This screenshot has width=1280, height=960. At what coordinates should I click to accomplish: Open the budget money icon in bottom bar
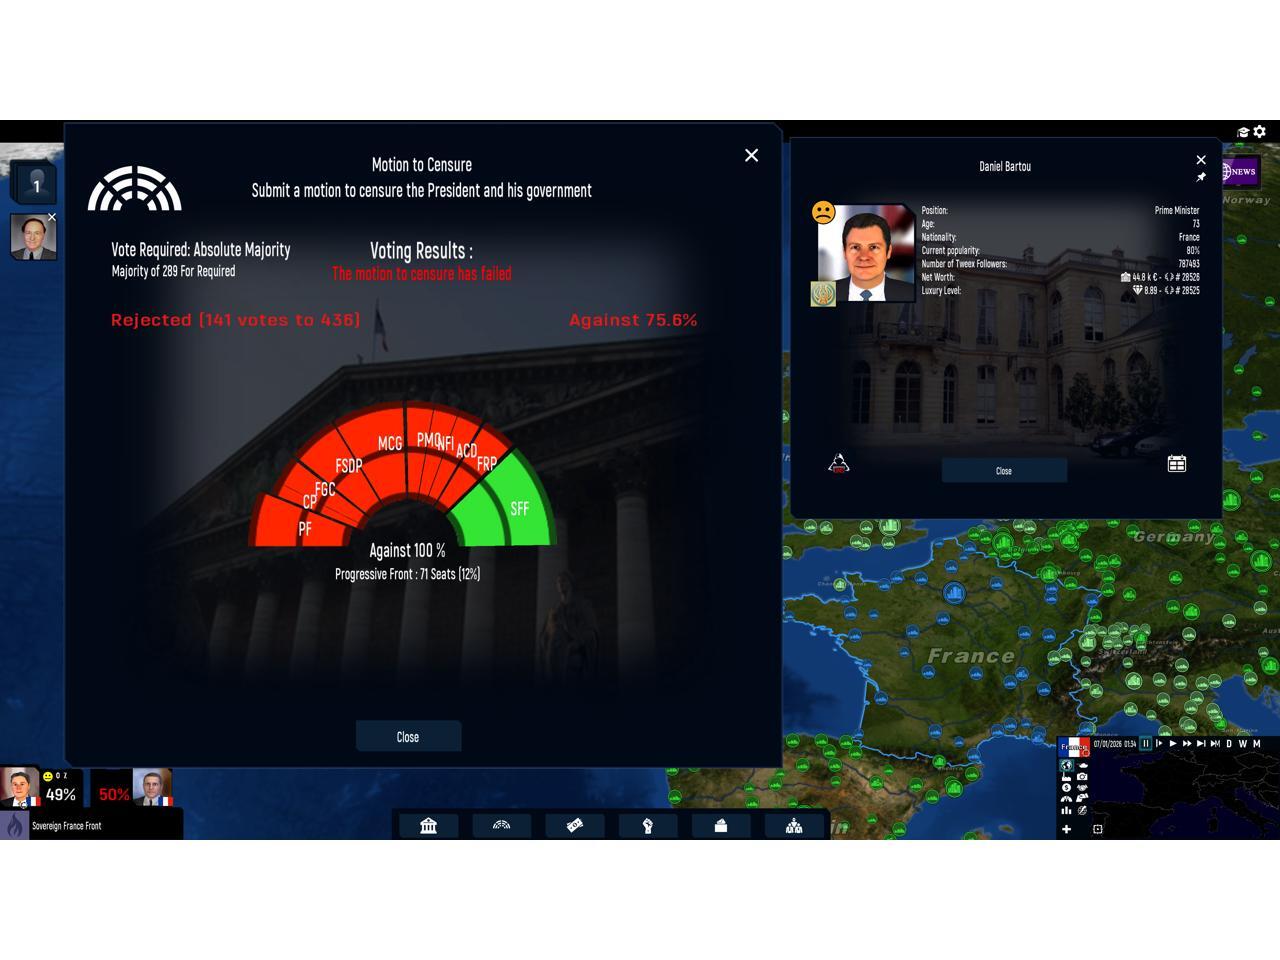click(x=575, y=825)
